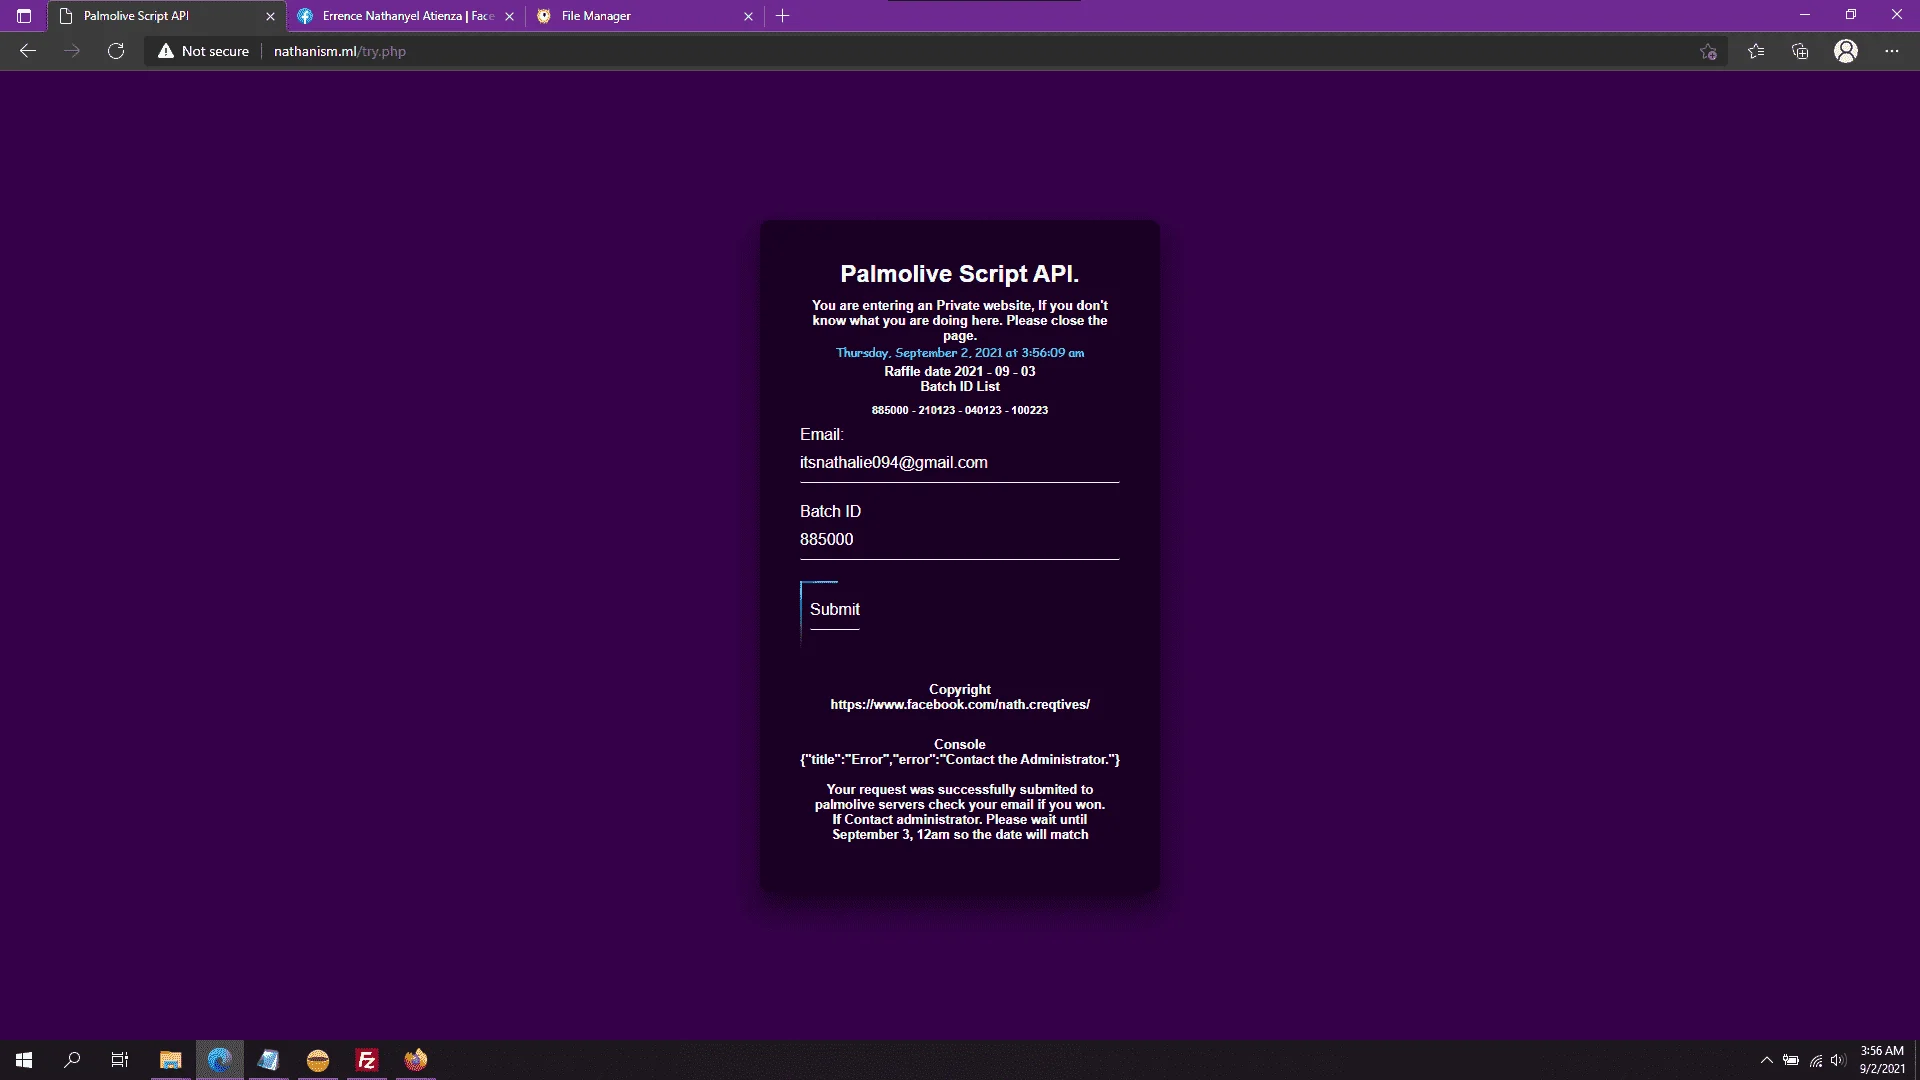Open the taskbar clock showing 3:56 AM
This screenshot has width=1920, height=1080.
click(x=1881, y=1060)
